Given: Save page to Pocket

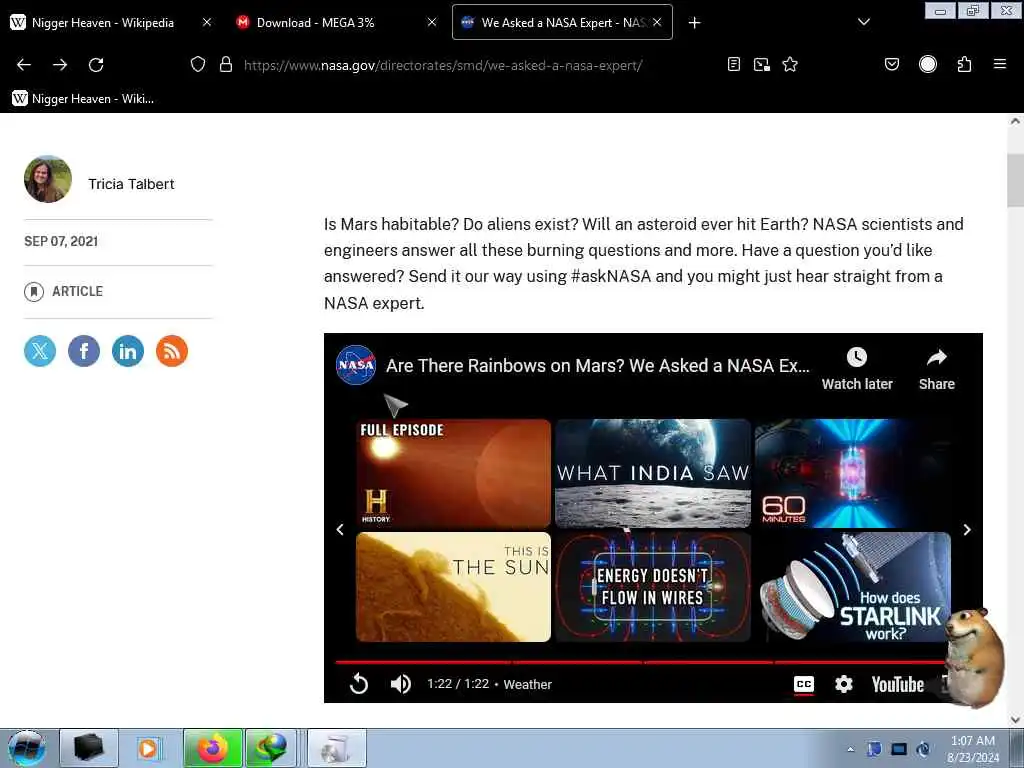Looking at the screenshot, I should (892, 65).
